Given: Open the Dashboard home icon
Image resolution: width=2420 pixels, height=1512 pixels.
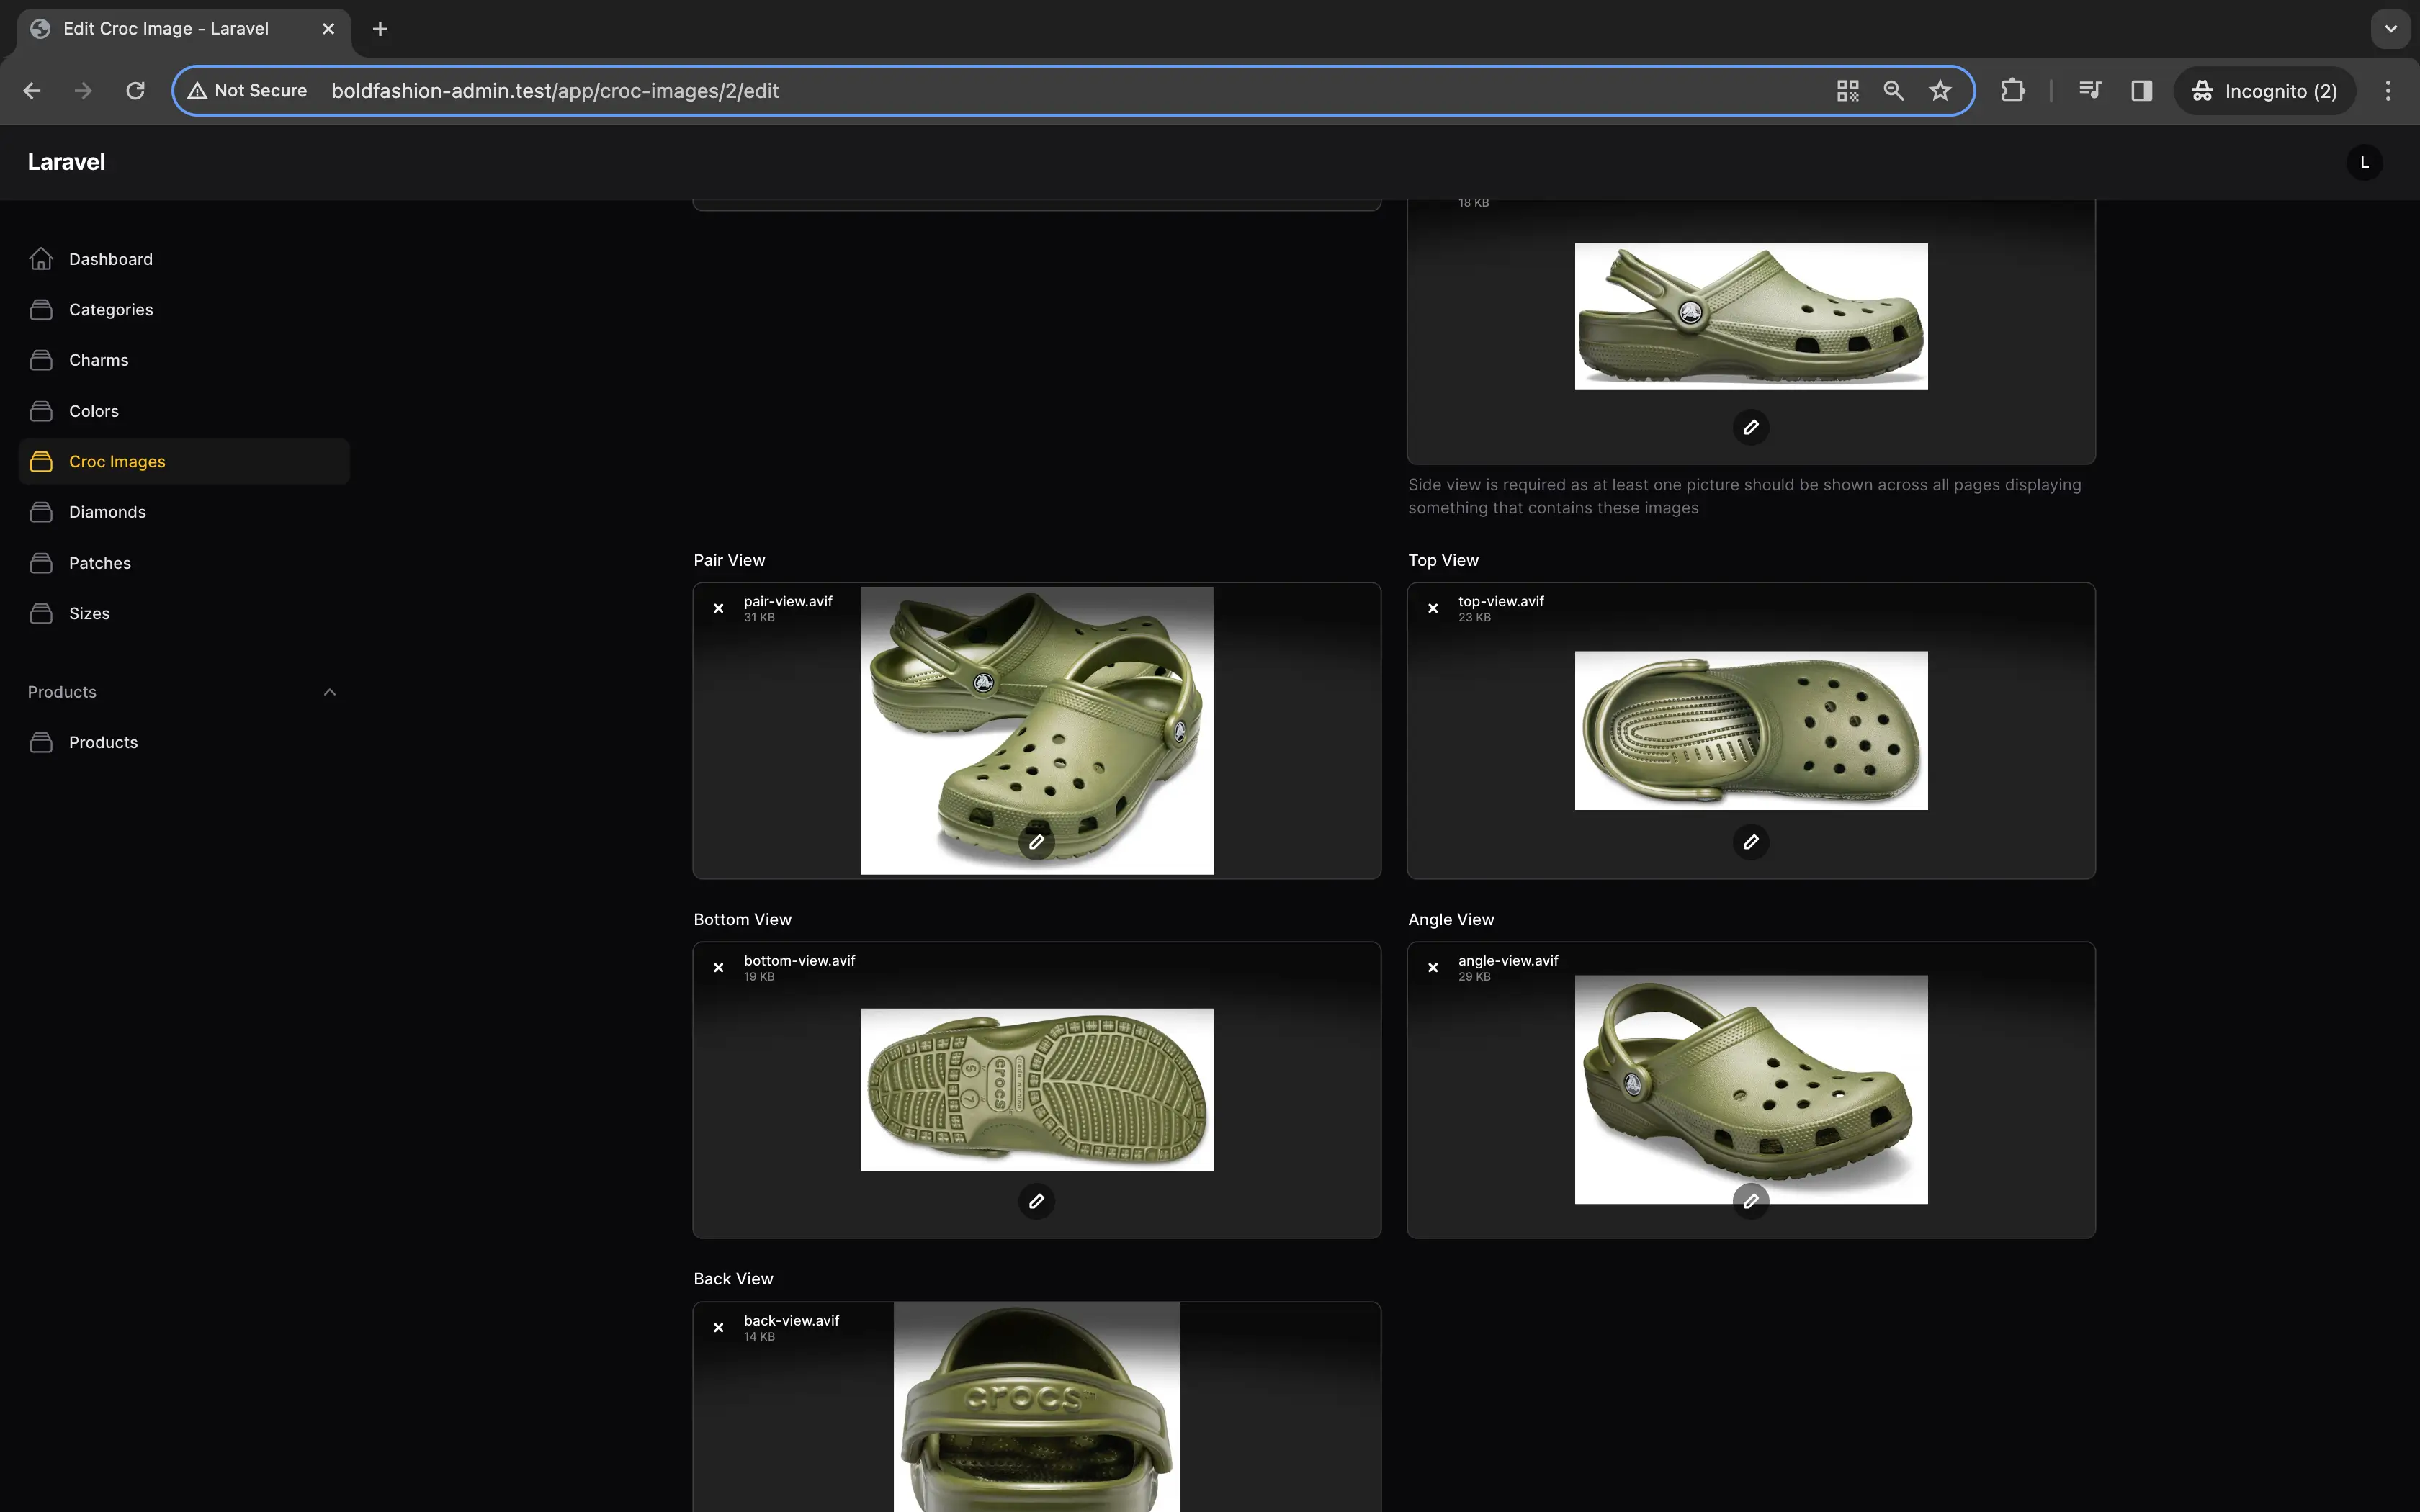Looking at the screenshot, I should (x=41, y=259).
